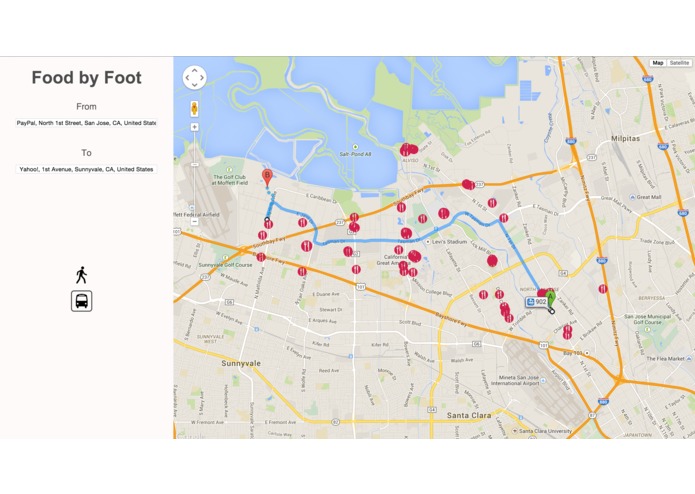The width and height of the screenshot is (695, 494).
Task: Click the Salt-Pond A8 label
Action: click(355, 154)
